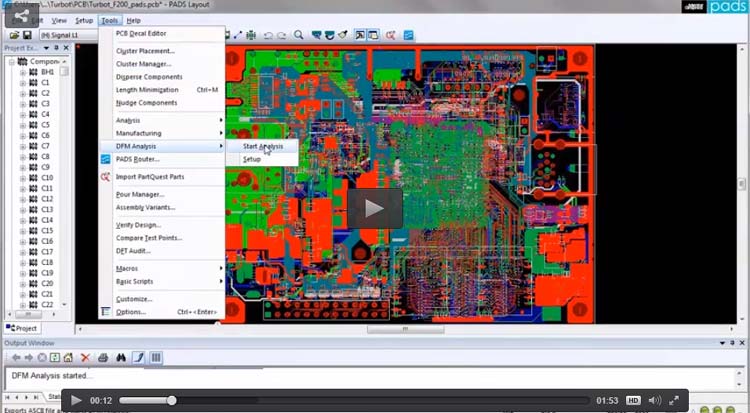The height and width of the screenshot is (413, 750).
Task: Choose Start Analysis from the DFM submenu
Action: tap(262, 146)
